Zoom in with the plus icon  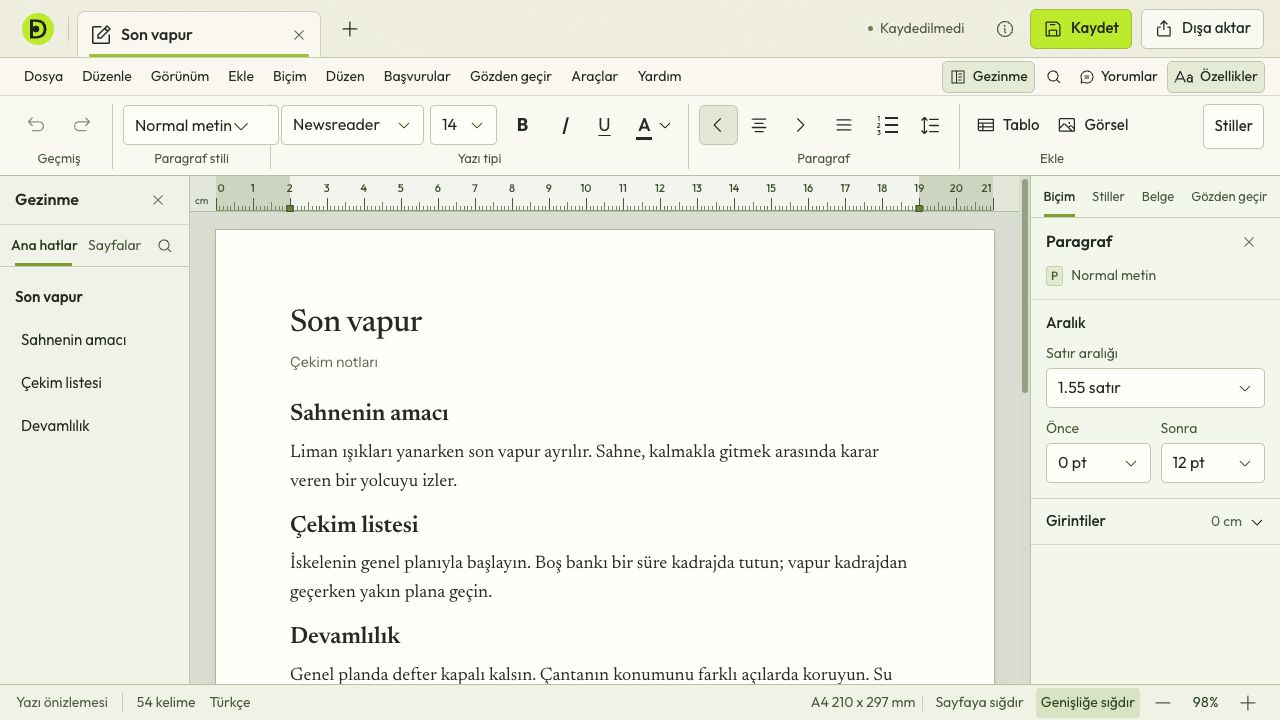click(1248, 703)
